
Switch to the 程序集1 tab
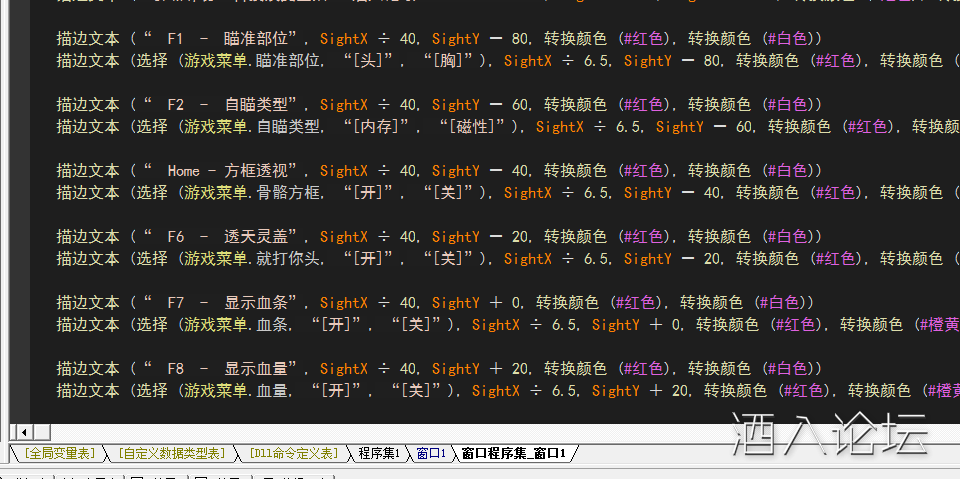click(x=379, y=454)
